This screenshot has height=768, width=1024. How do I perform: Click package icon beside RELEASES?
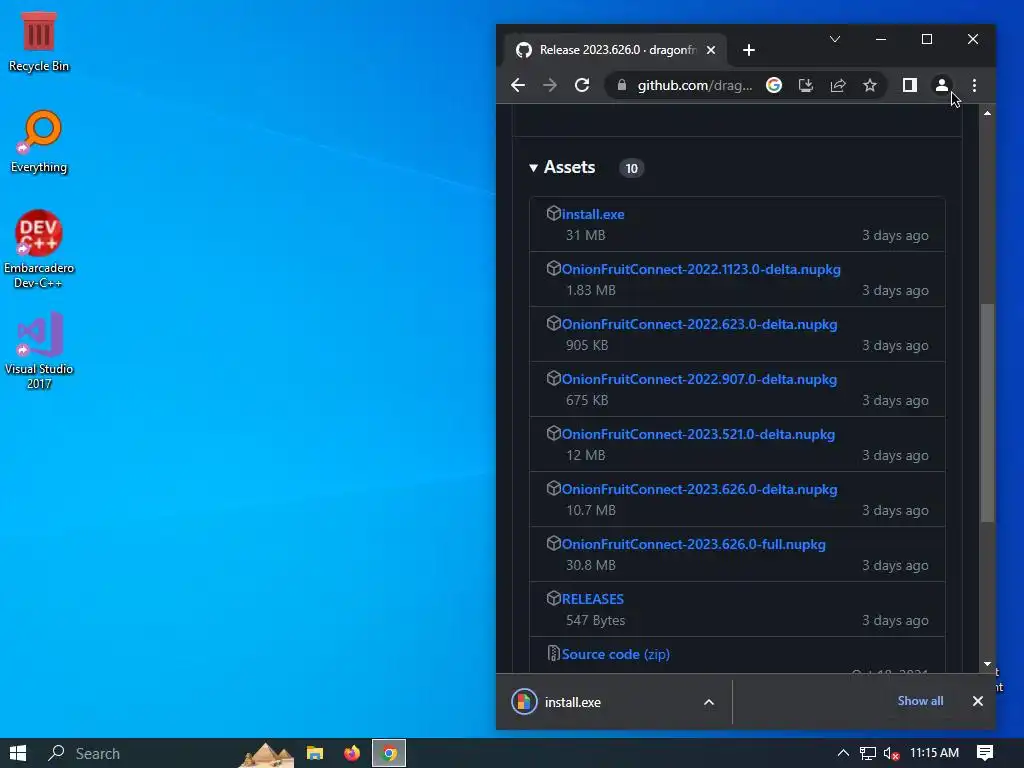(553, 598)
